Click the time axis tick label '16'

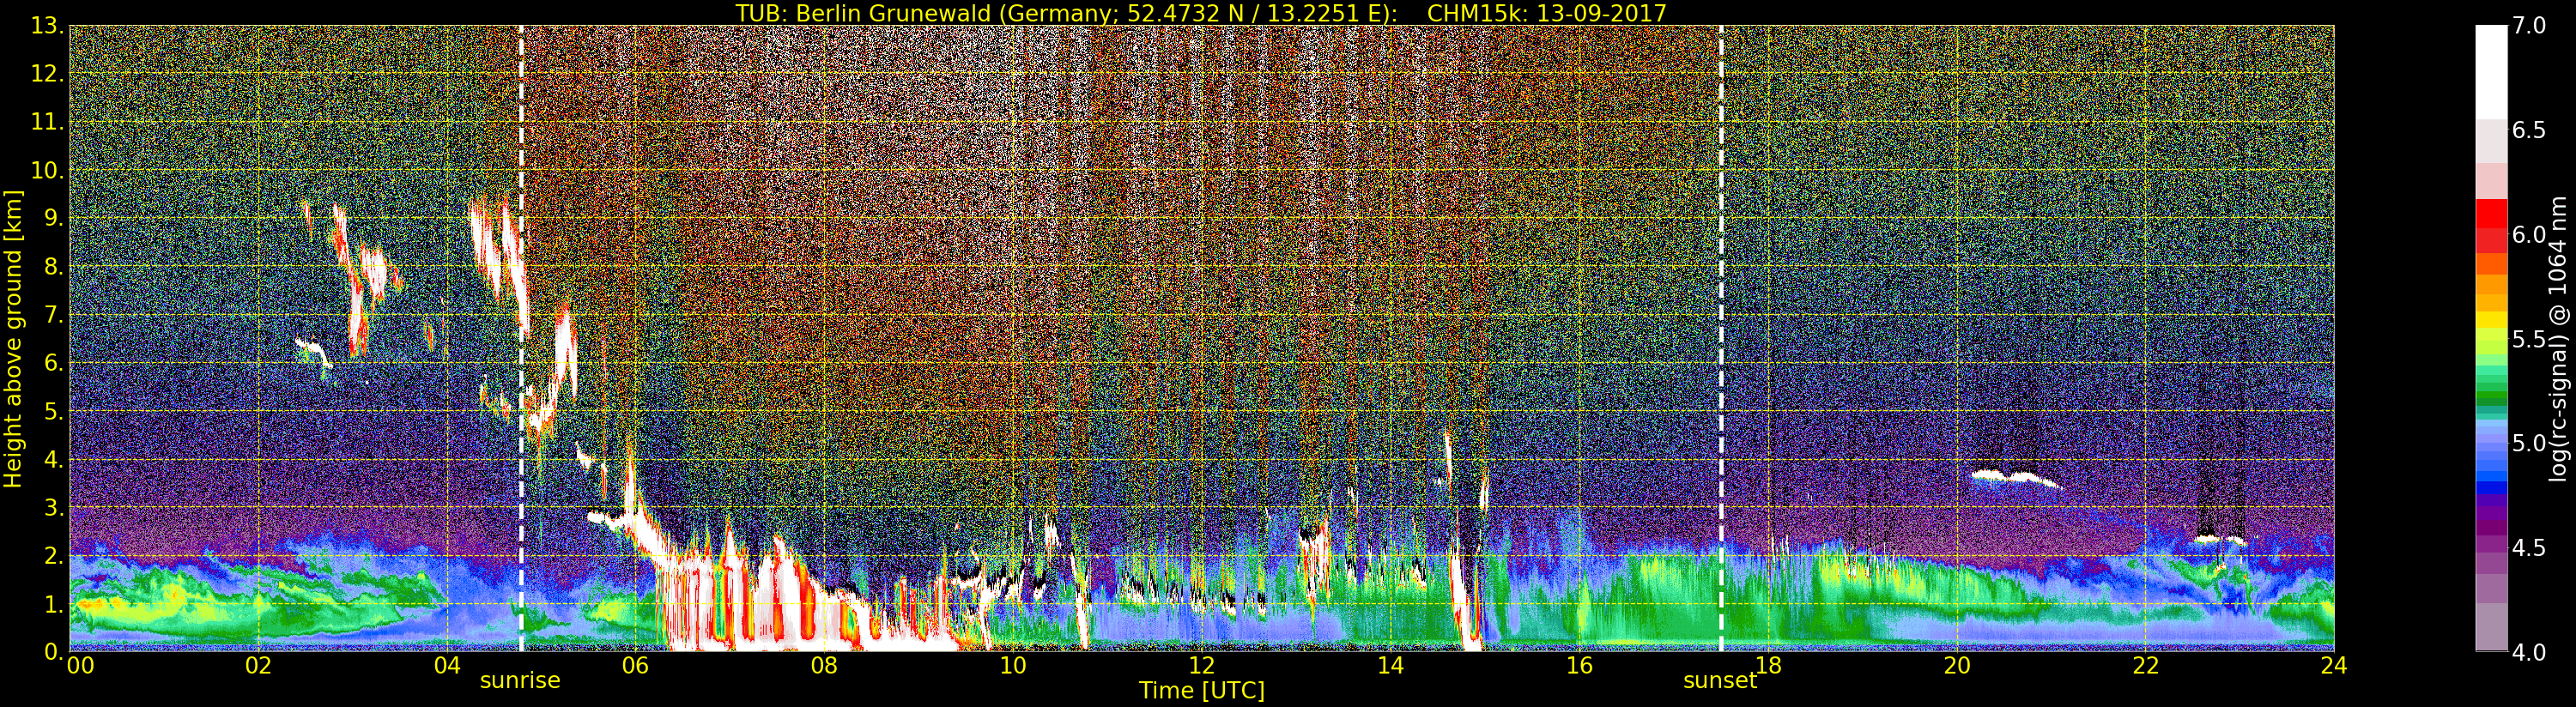click(x=1579, y=665)
